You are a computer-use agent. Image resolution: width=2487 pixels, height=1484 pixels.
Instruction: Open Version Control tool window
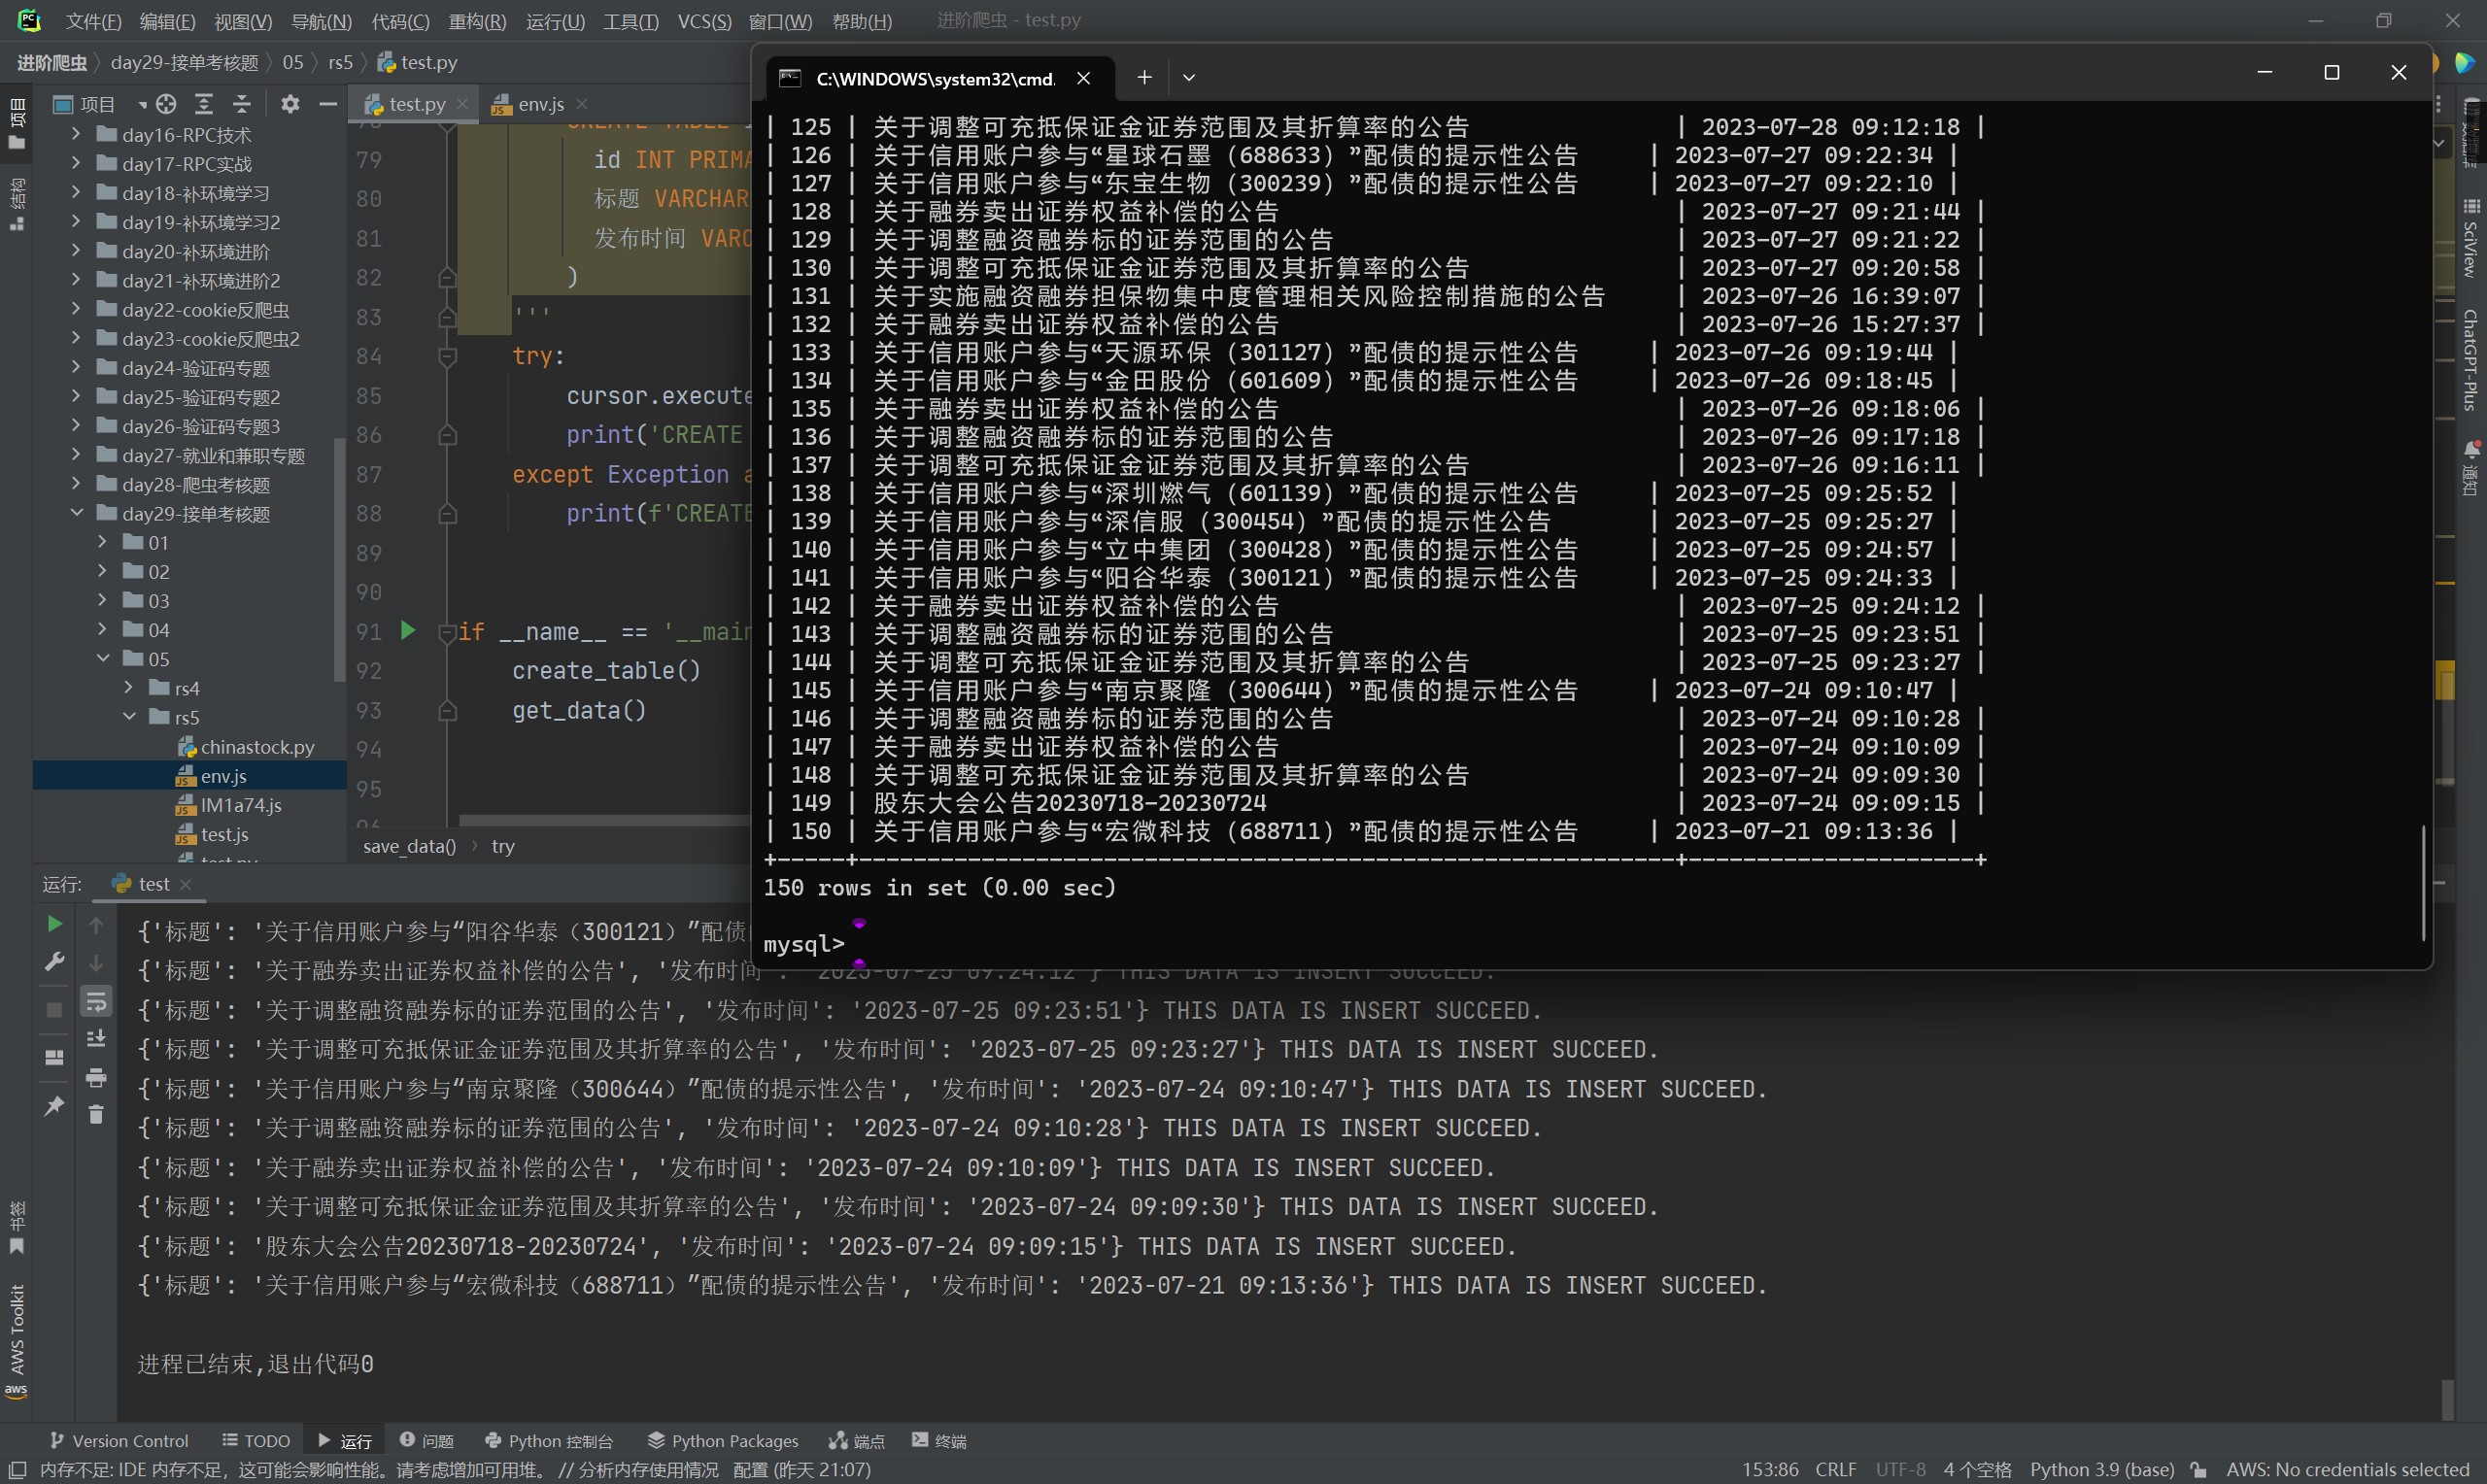coord(119,1440)
